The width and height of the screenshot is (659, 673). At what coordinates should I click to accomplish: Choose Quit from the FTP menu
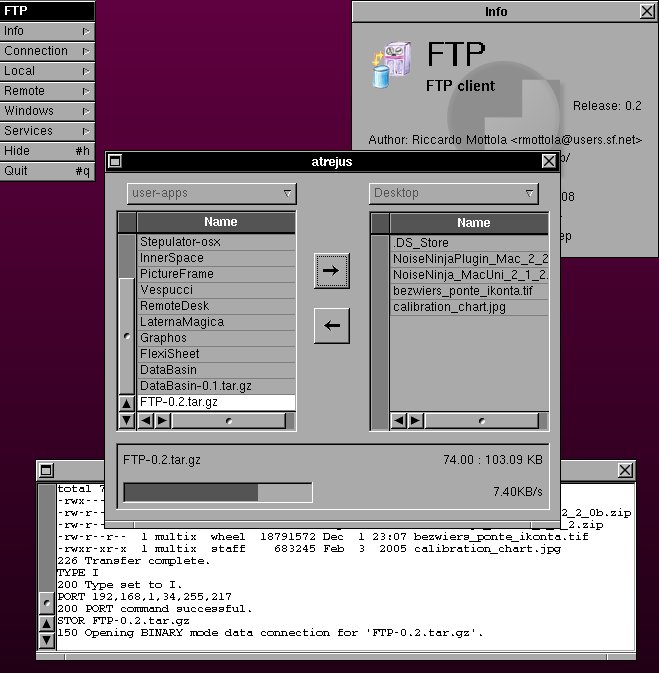pos(47,171)
